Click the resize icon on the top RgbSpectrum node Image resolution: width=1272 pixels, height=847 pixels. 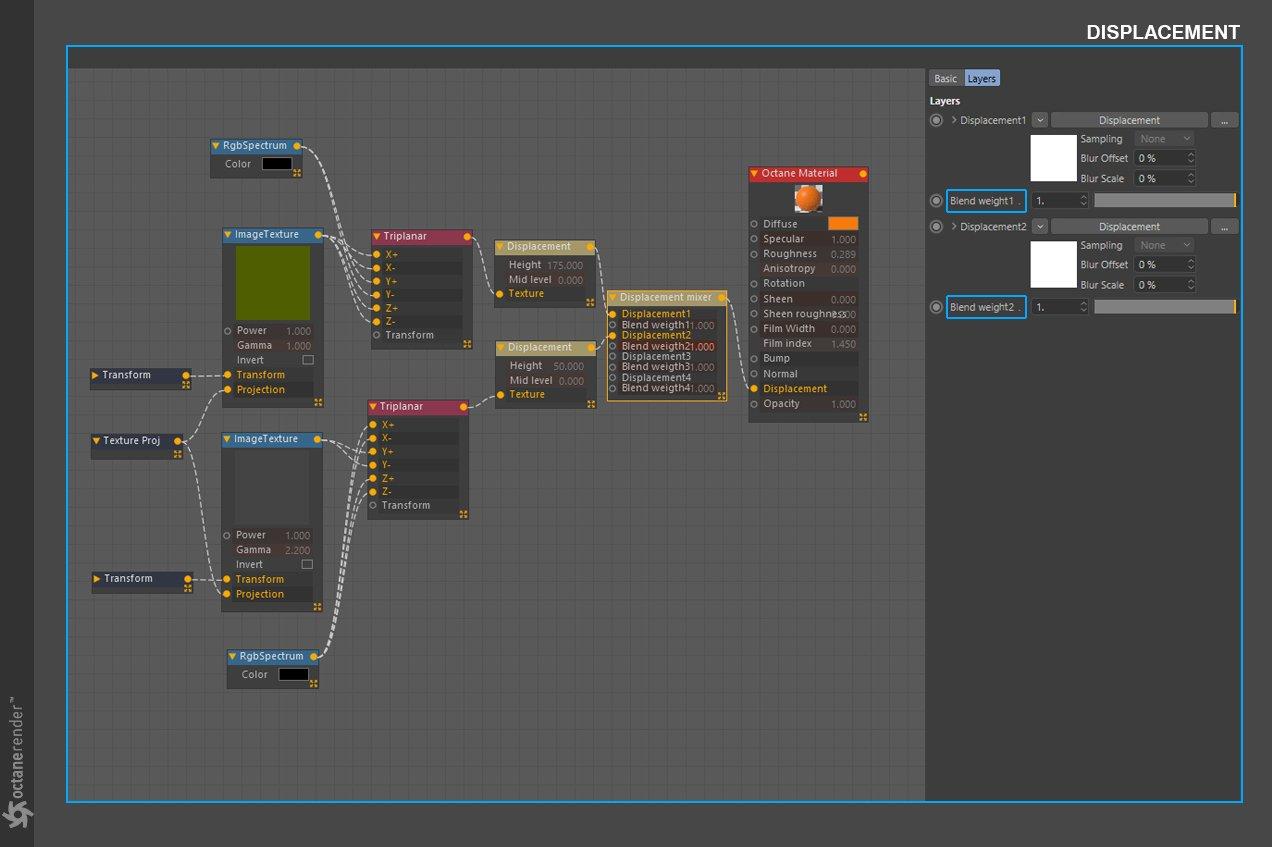coord(297,173)
